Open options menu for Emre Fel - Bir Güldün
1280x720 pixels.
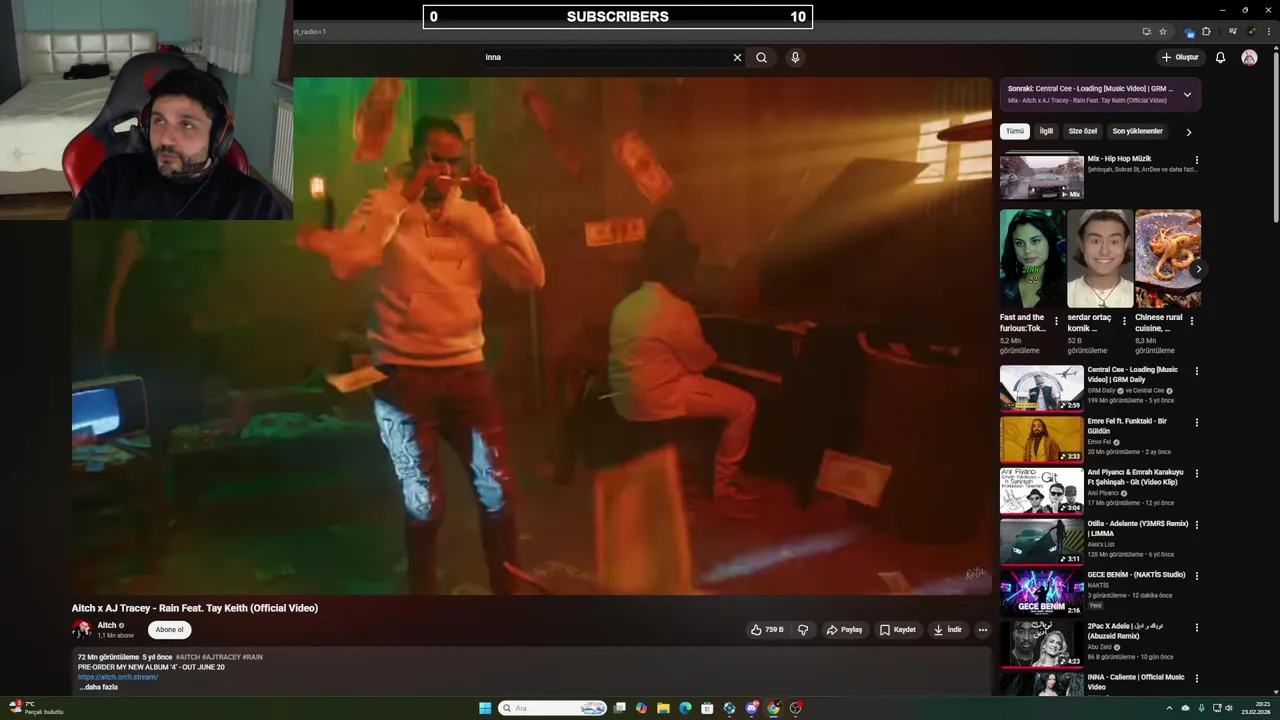pyautogui.click(x=1196, y=422)
